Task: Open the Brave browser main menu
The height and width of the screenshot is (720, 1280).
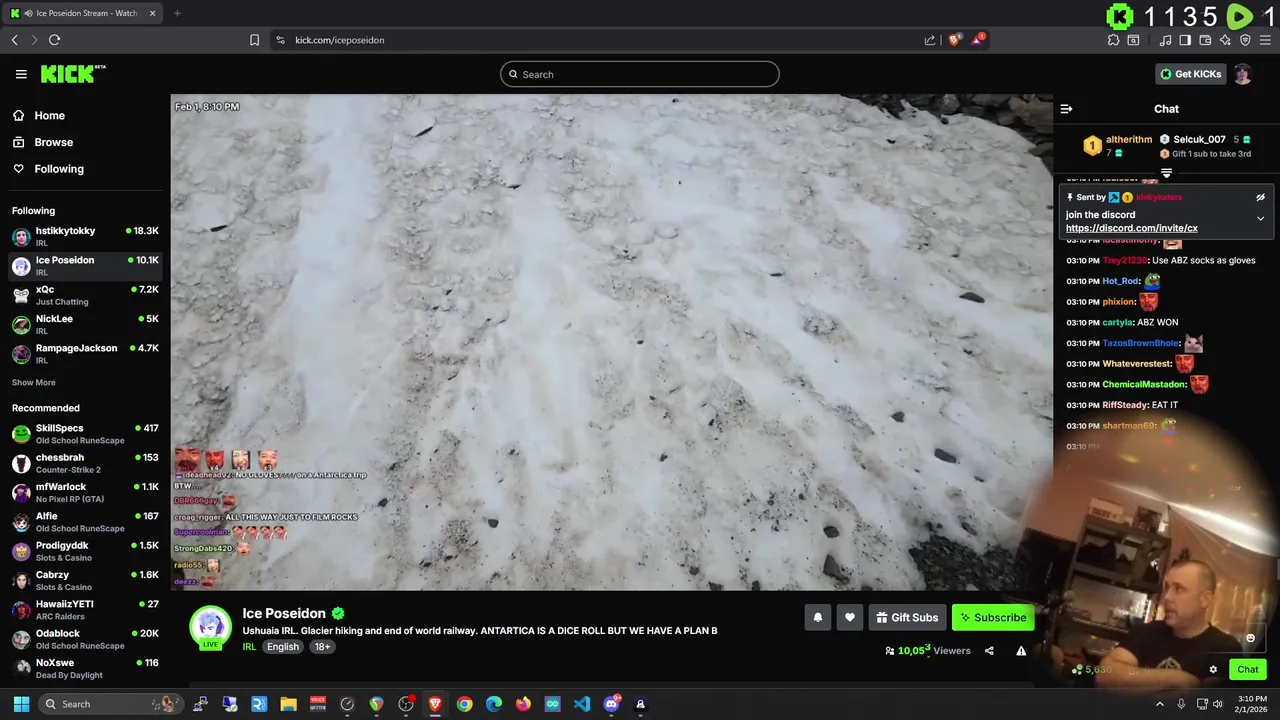Action: click(x=1265, y=40)
